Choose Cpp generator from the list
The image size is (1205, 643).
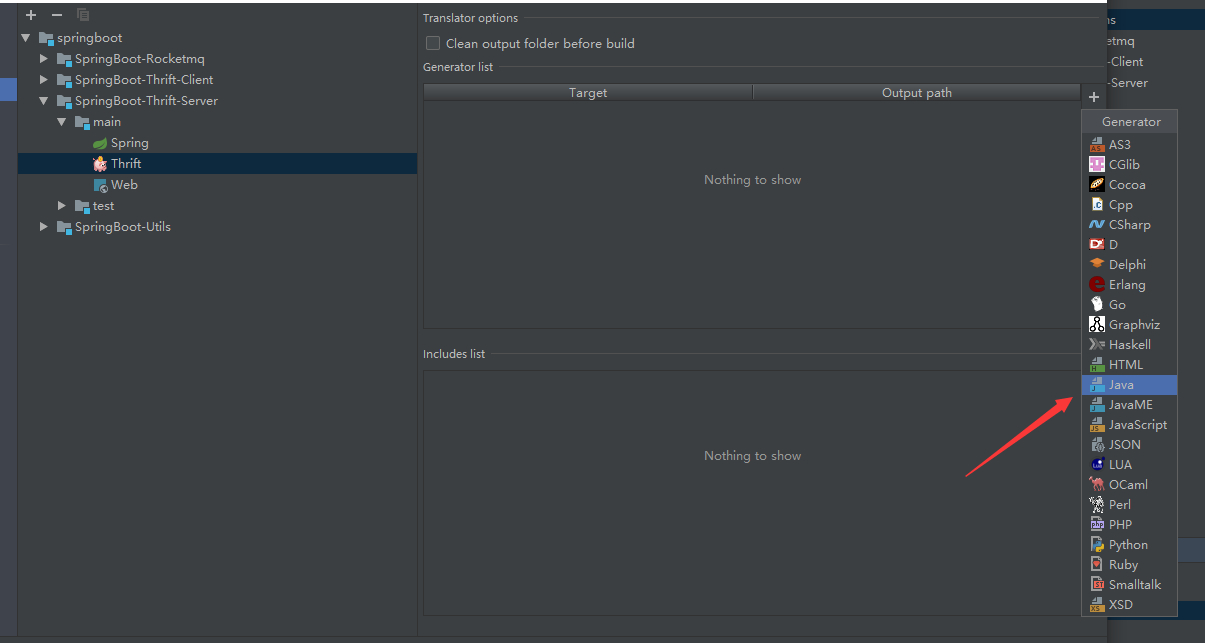(1129, 204)
